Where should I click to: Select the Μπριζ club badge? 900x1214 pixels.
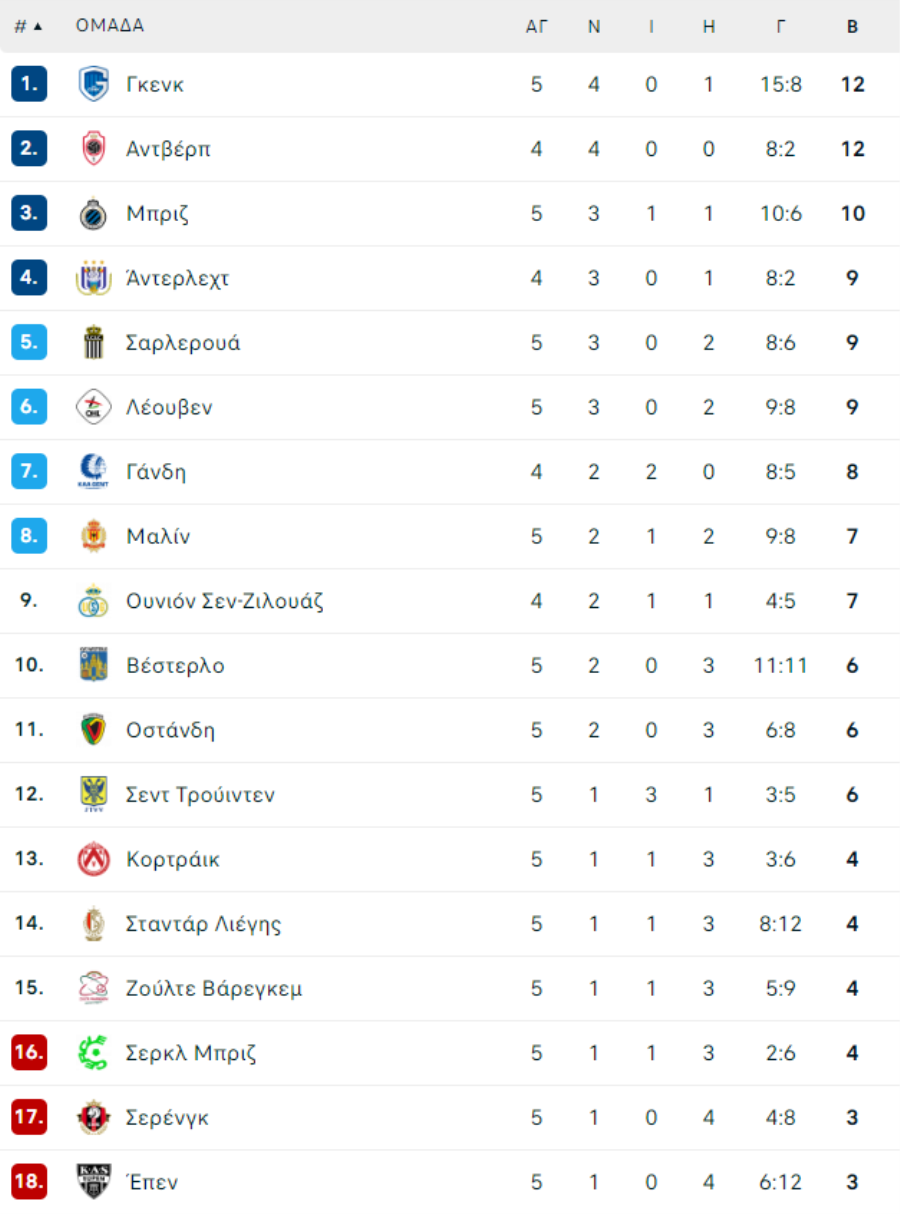(x=93, y=213)
